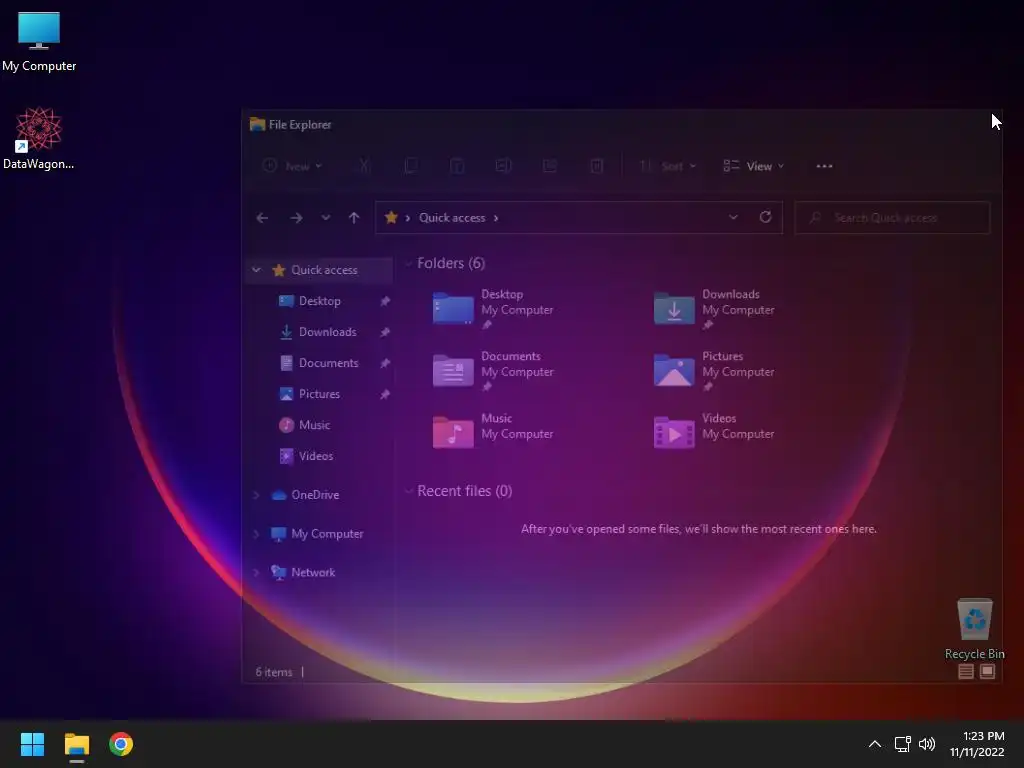Select My Computer in navigation pane
Image resolution: width=1024 pixels, height=768 pixels.
[327, 534]
